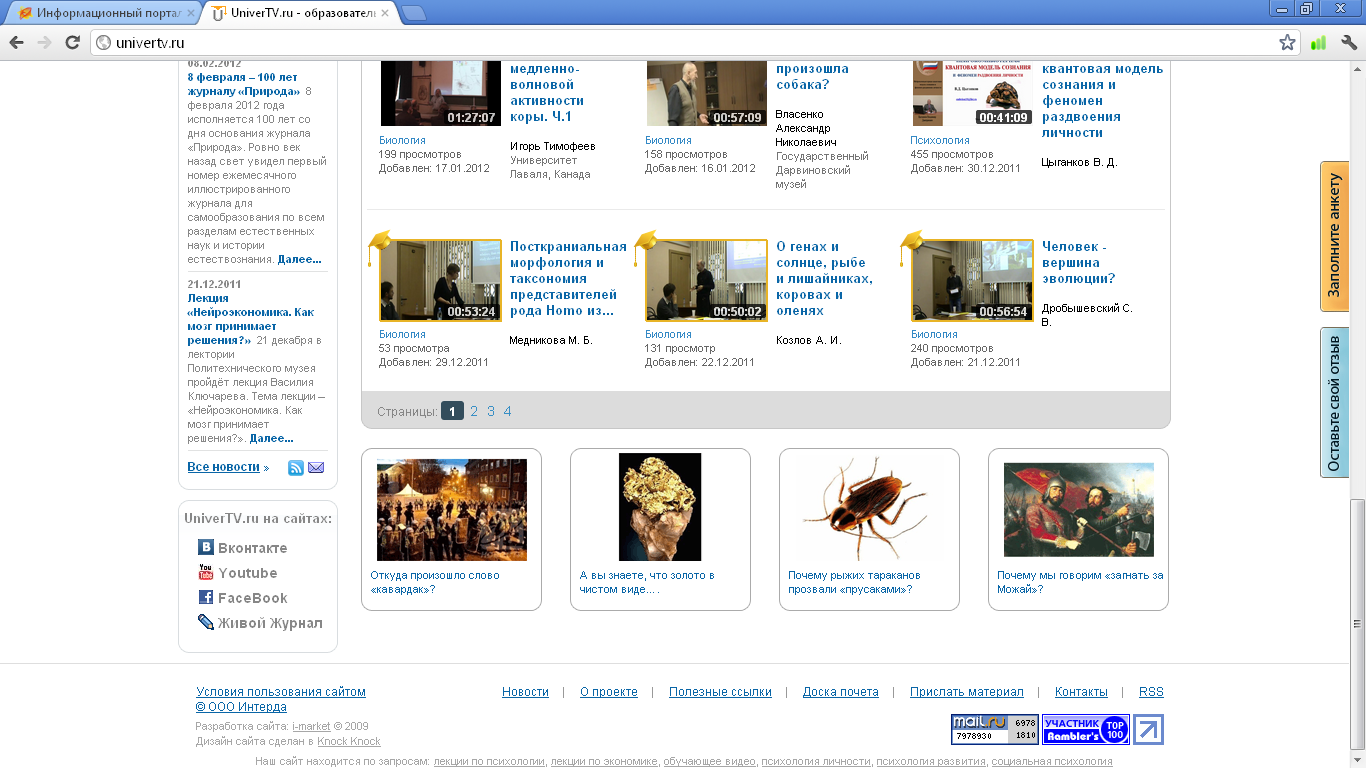Image resolution: width=1366 pixels, height=768 pixels.
Task: Open a new browser tab
Action: pos(413,13)
